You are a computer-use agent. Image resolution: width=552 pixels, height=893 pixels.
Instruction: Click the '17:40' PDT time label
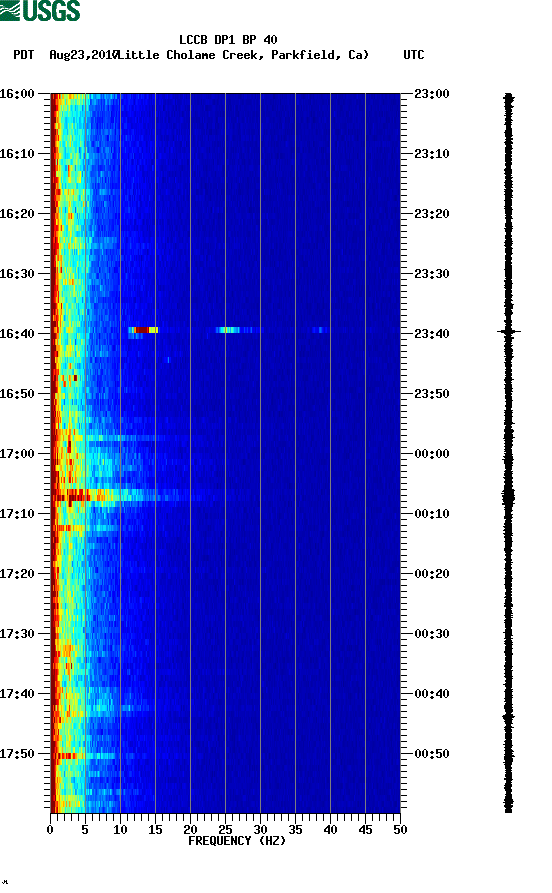17,694
